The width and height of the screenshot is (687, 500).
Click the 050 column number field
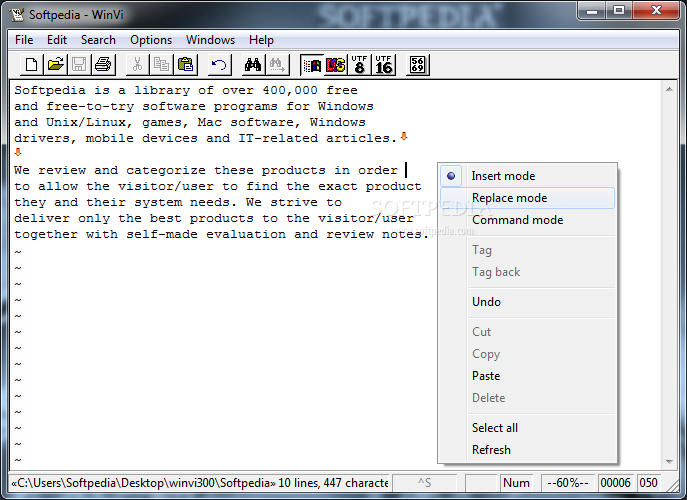coord(648,483)
